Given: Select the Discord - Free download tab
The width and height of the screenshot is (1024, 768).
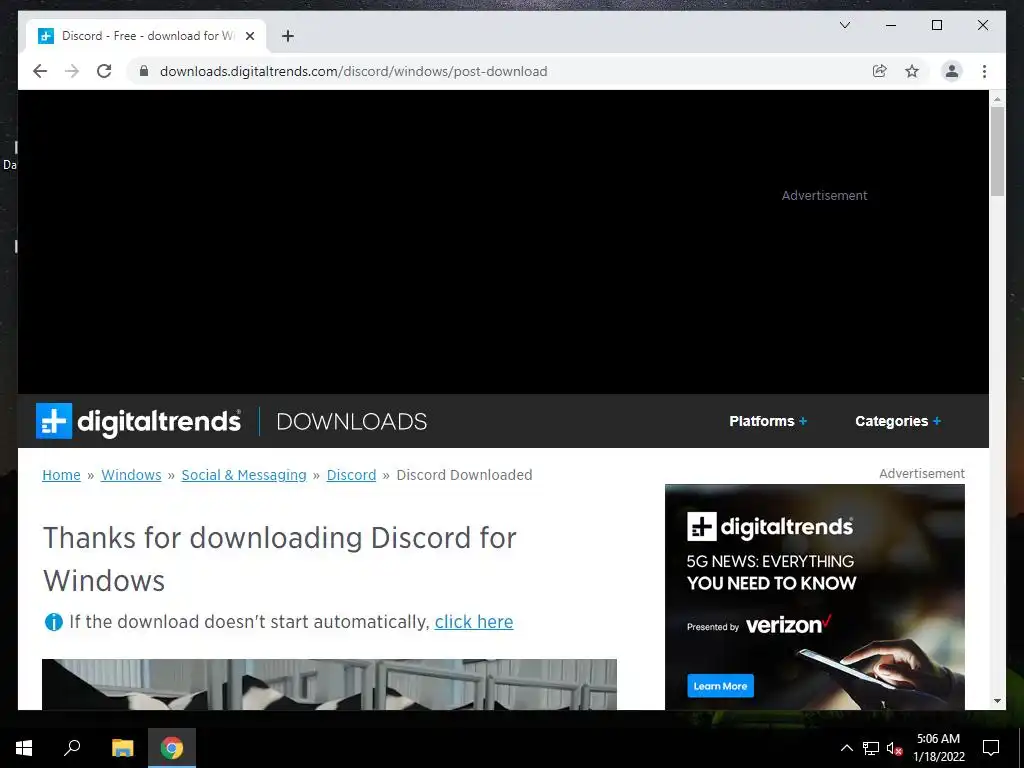Looking at the screenshot, I should click(146, 36).
